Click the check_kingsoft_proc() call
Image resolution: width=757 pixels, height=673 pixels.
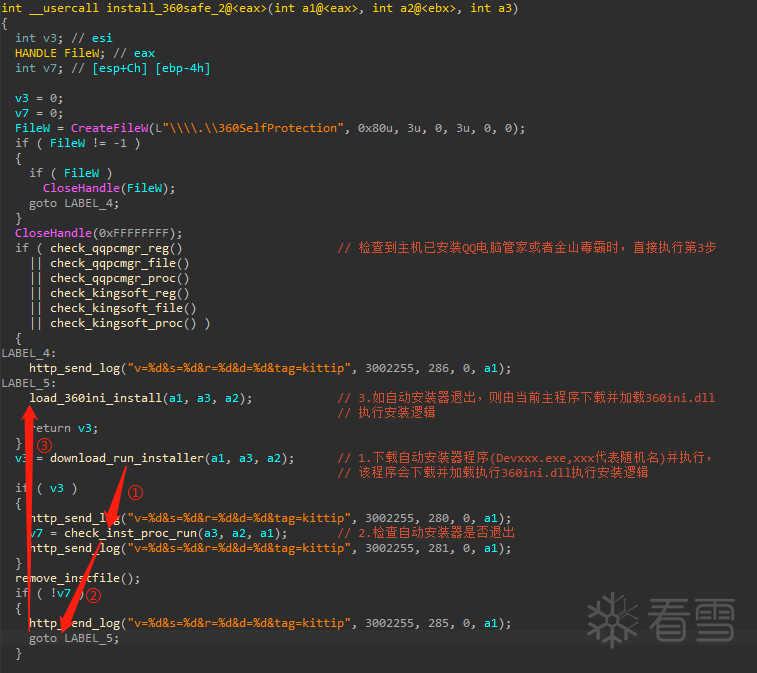pyautogui.click(x=123, y=323)
